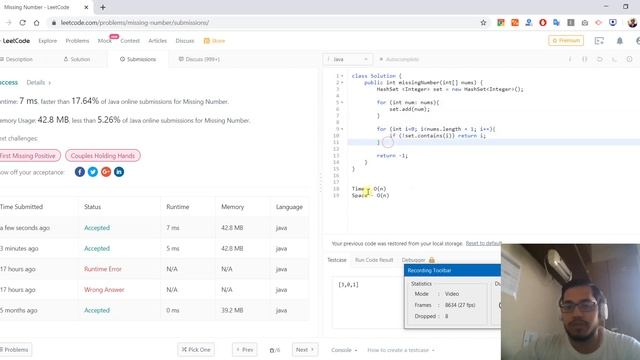Collapse code fold at line 5
Image resolution: width=640 pixels, height=360 pixels.
pyautogui.click(x=342, y=102)
